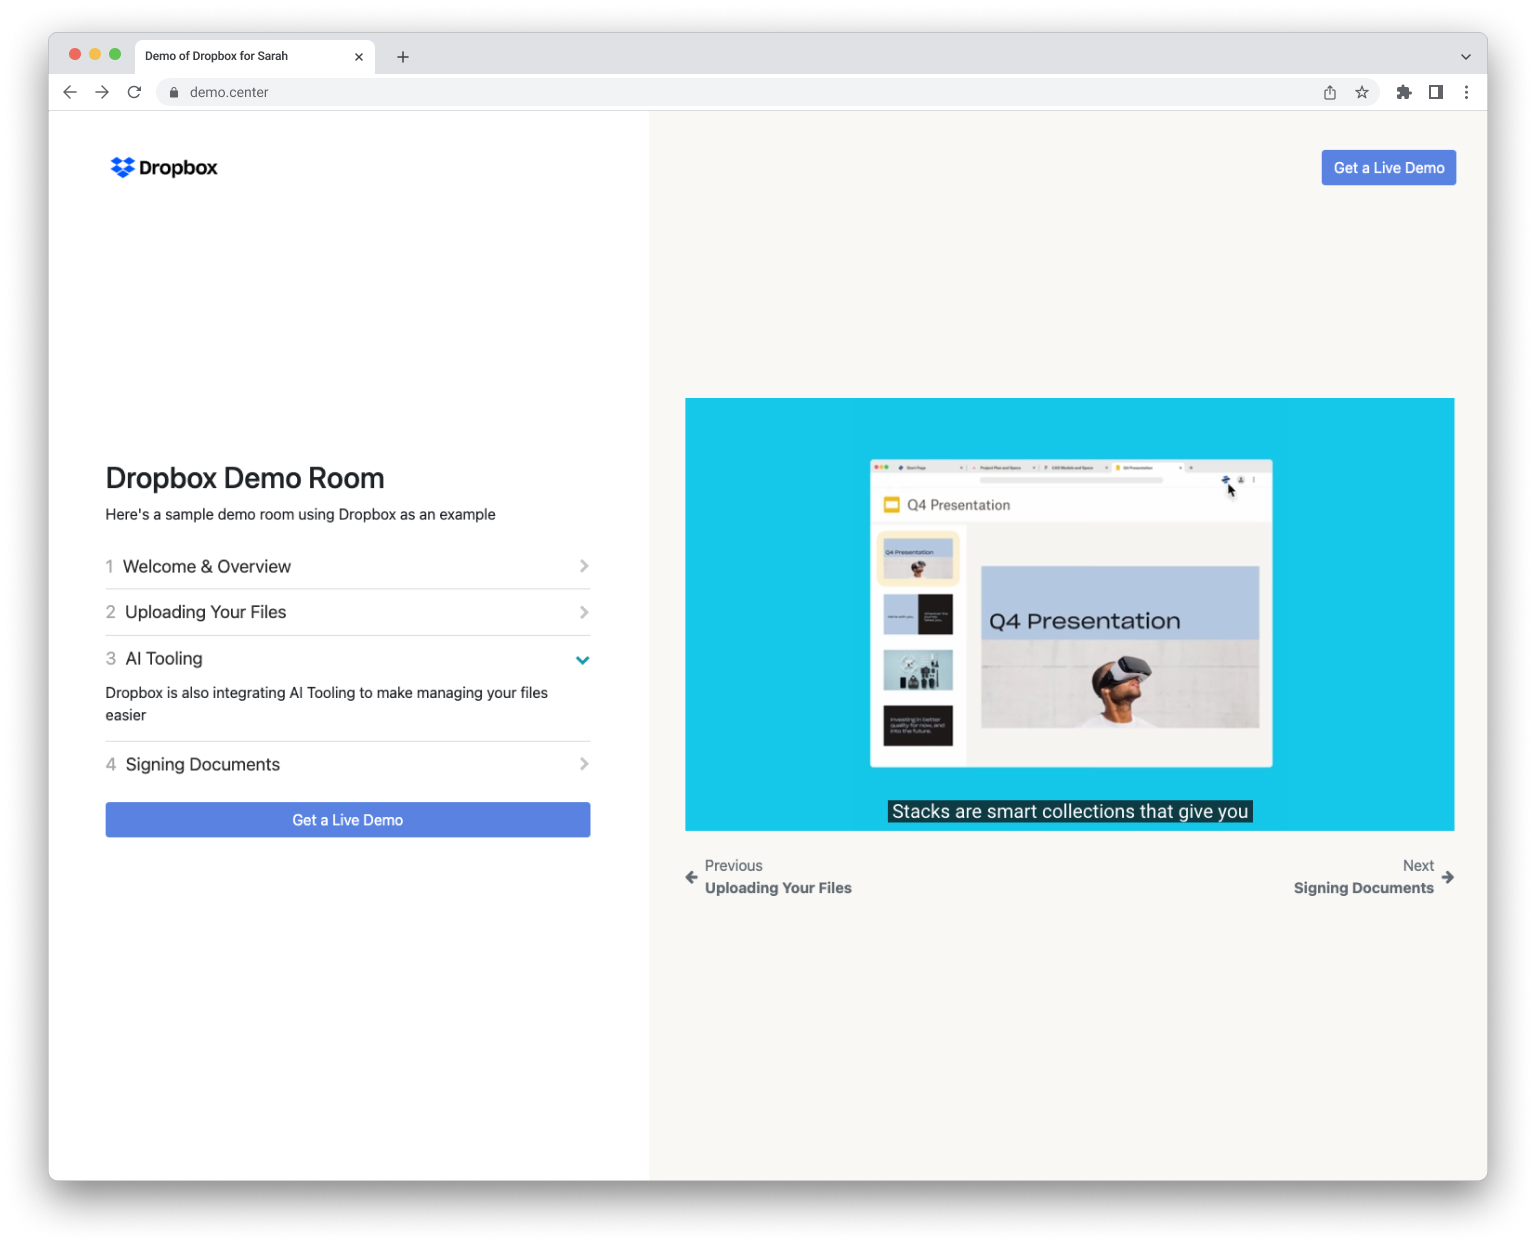Screen dimensions: 1536x1245
Task: Click the lock icon in address bar
Action: [x=174, y=92]
